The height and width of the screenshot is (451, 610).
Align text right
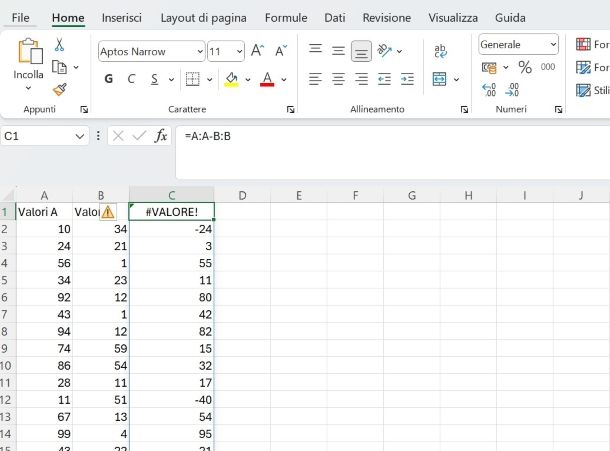[361, 79]
